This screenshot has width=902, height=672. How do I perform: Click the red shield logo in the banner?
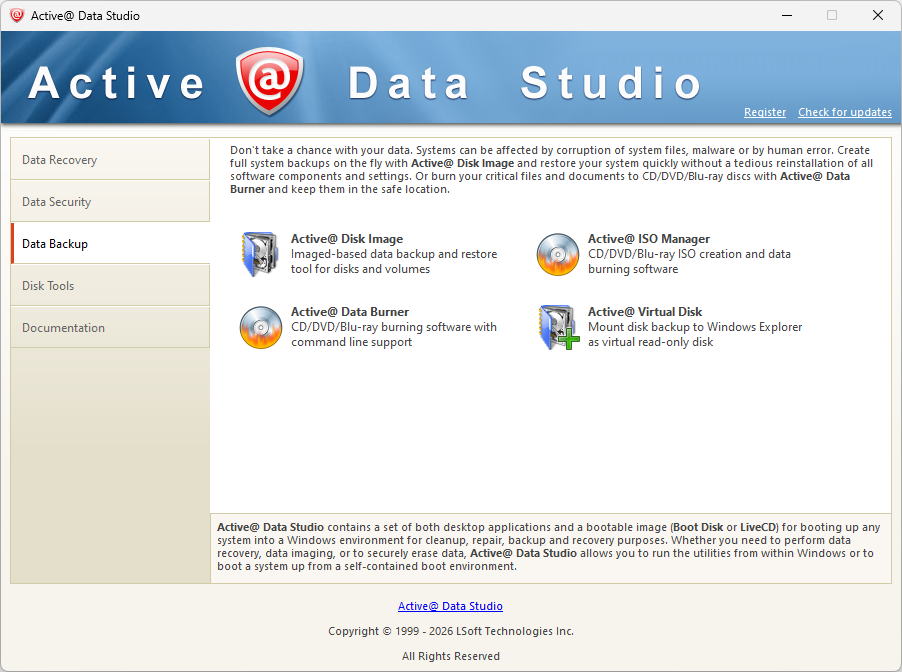pyautogui.click(x=269, y=81)
